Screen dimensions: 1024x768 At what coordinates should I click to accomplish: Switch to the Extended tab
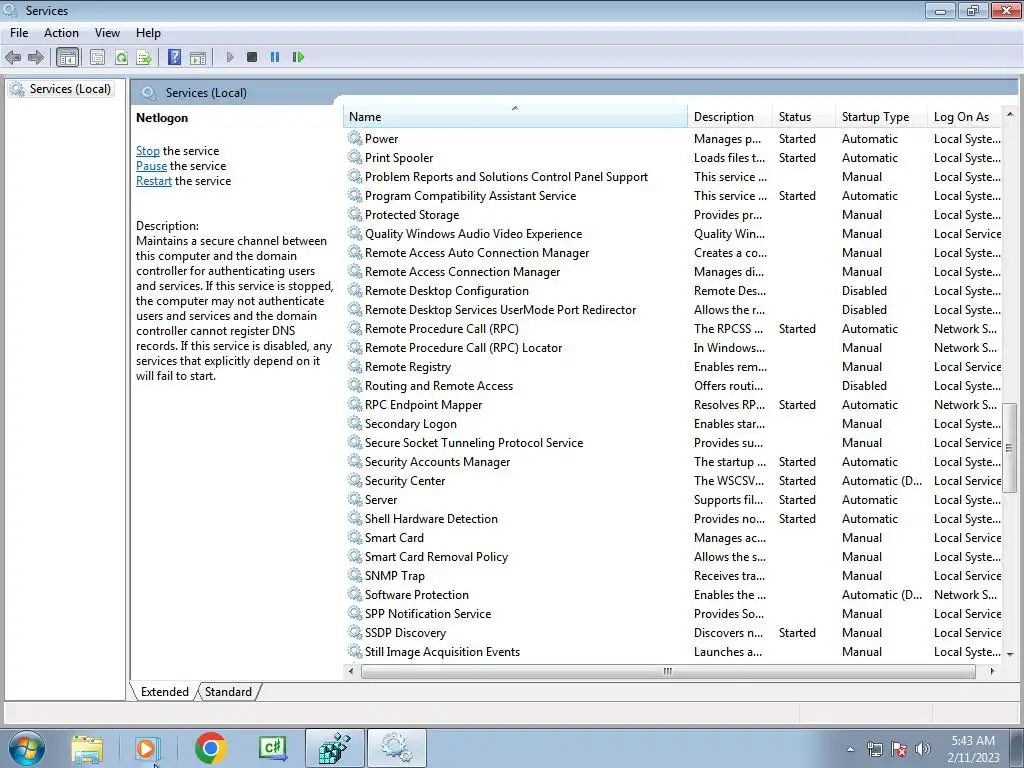(x=165, y=692)
